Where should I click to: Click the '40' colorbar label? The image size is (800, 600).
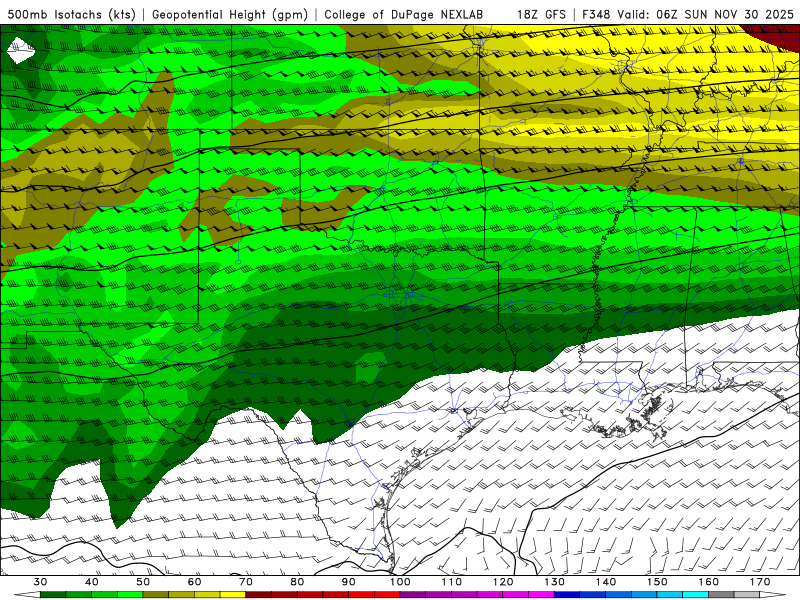(92, 582)
